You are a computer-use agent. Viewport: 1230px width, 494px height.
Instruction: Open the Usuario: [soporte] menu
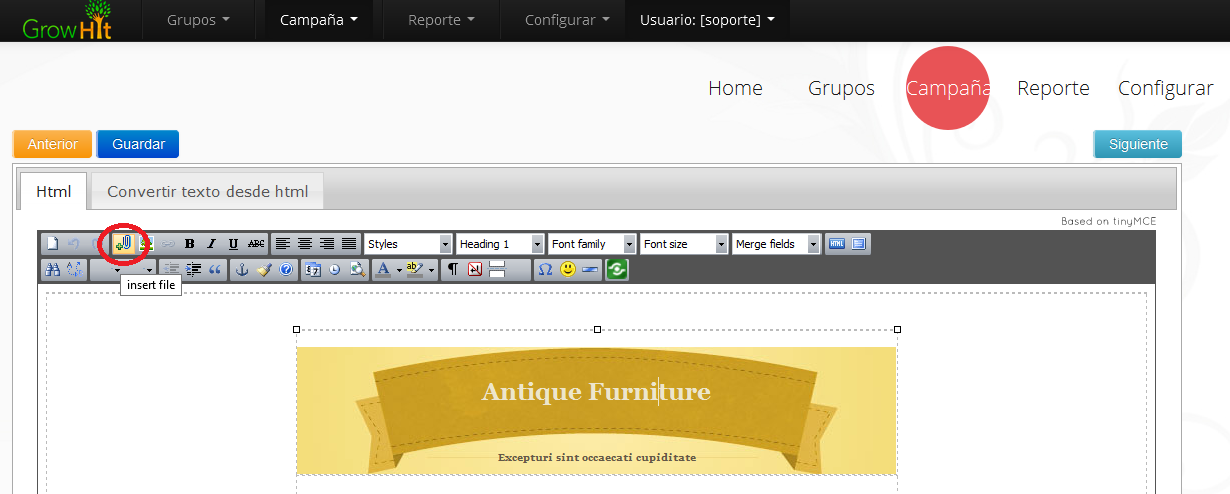707,20
